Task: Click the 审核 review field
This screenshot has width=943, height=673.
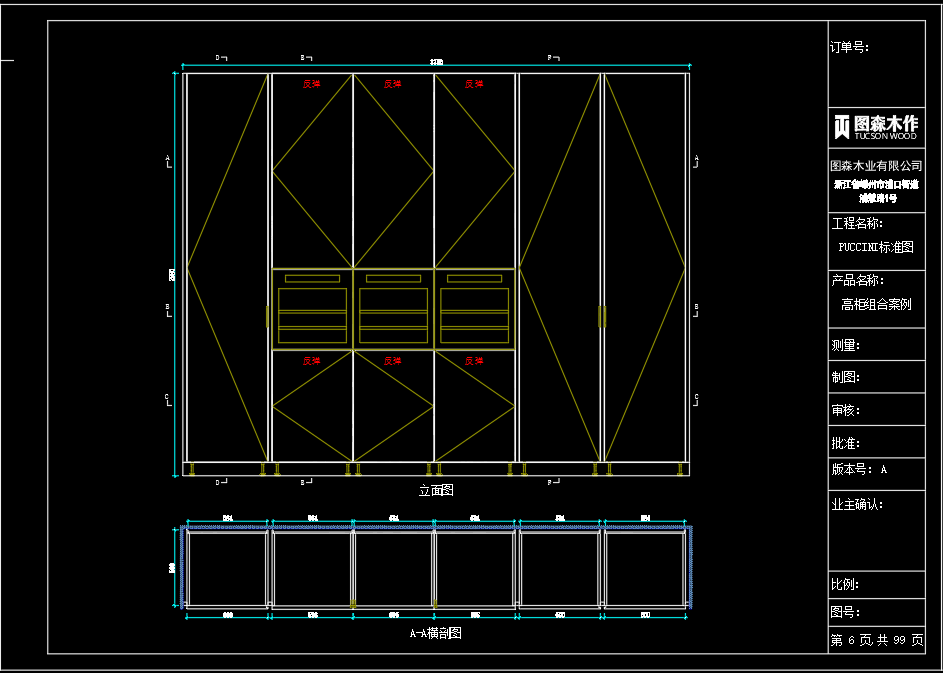Action: tap(846, 410)
